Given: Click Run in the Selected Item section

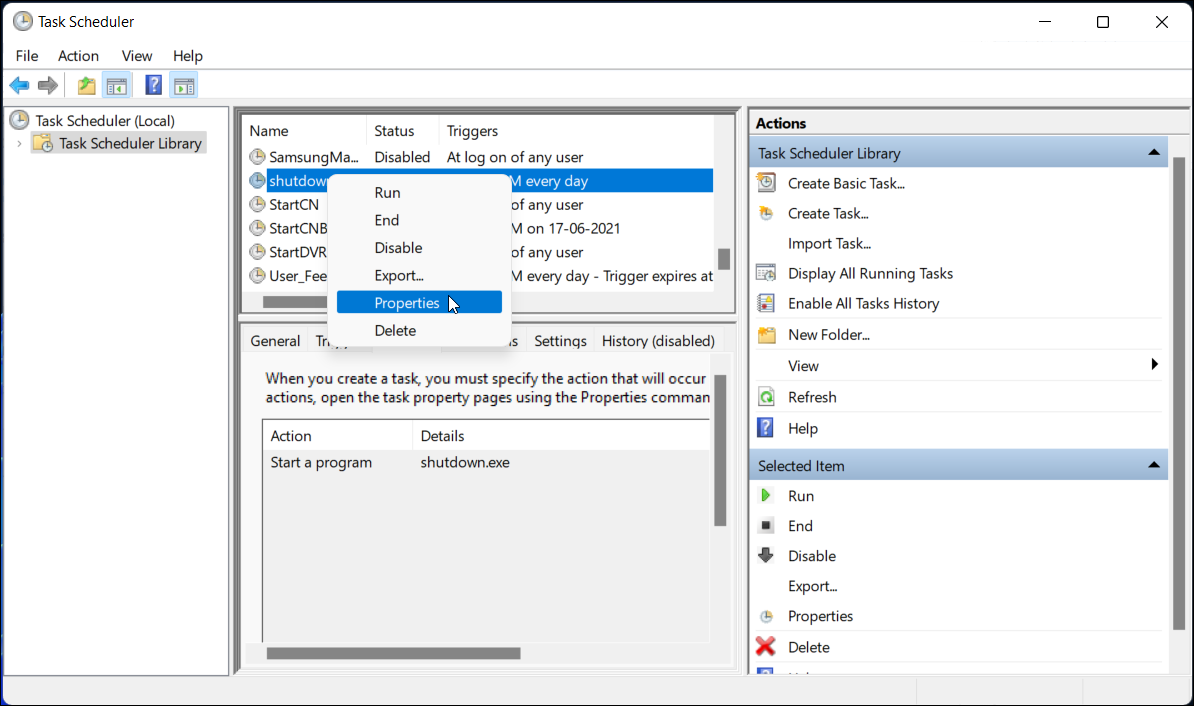Looking at the screenshot, I should coord(801,495).
